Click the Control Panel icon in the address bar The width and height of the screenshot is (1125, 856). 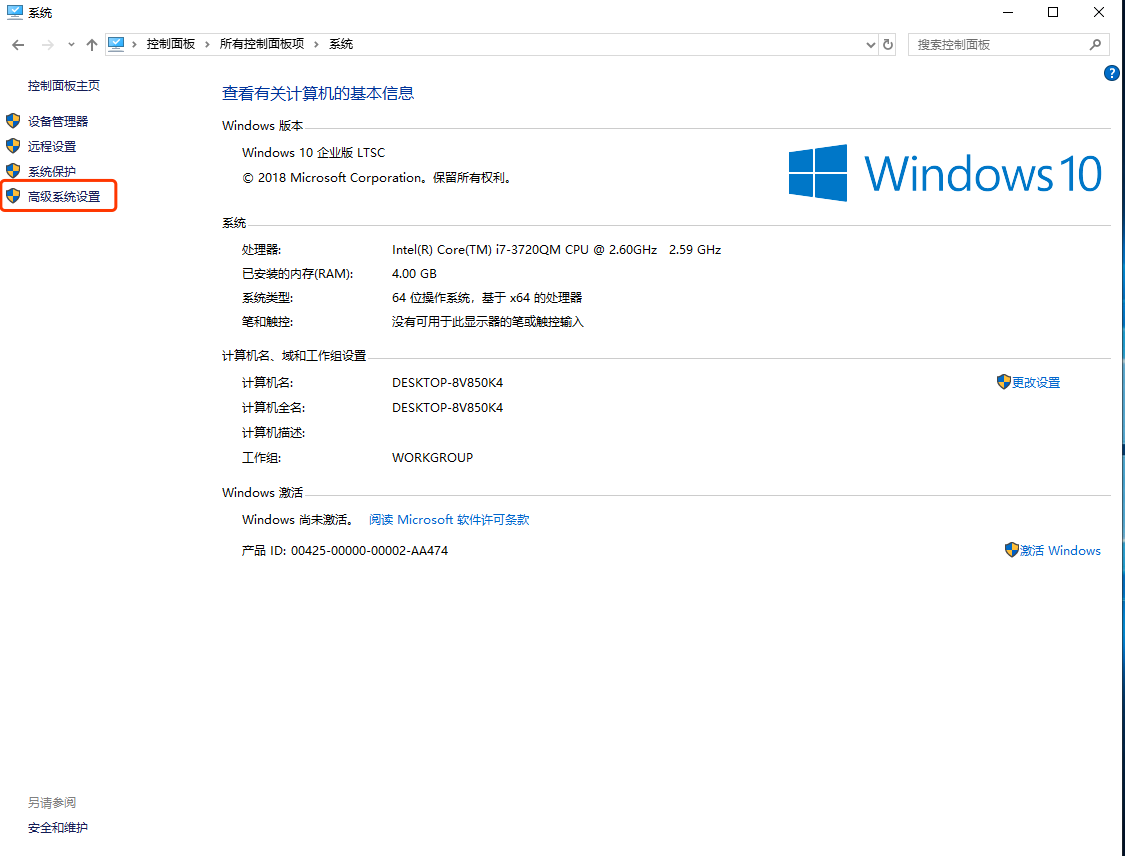(117, 44)
